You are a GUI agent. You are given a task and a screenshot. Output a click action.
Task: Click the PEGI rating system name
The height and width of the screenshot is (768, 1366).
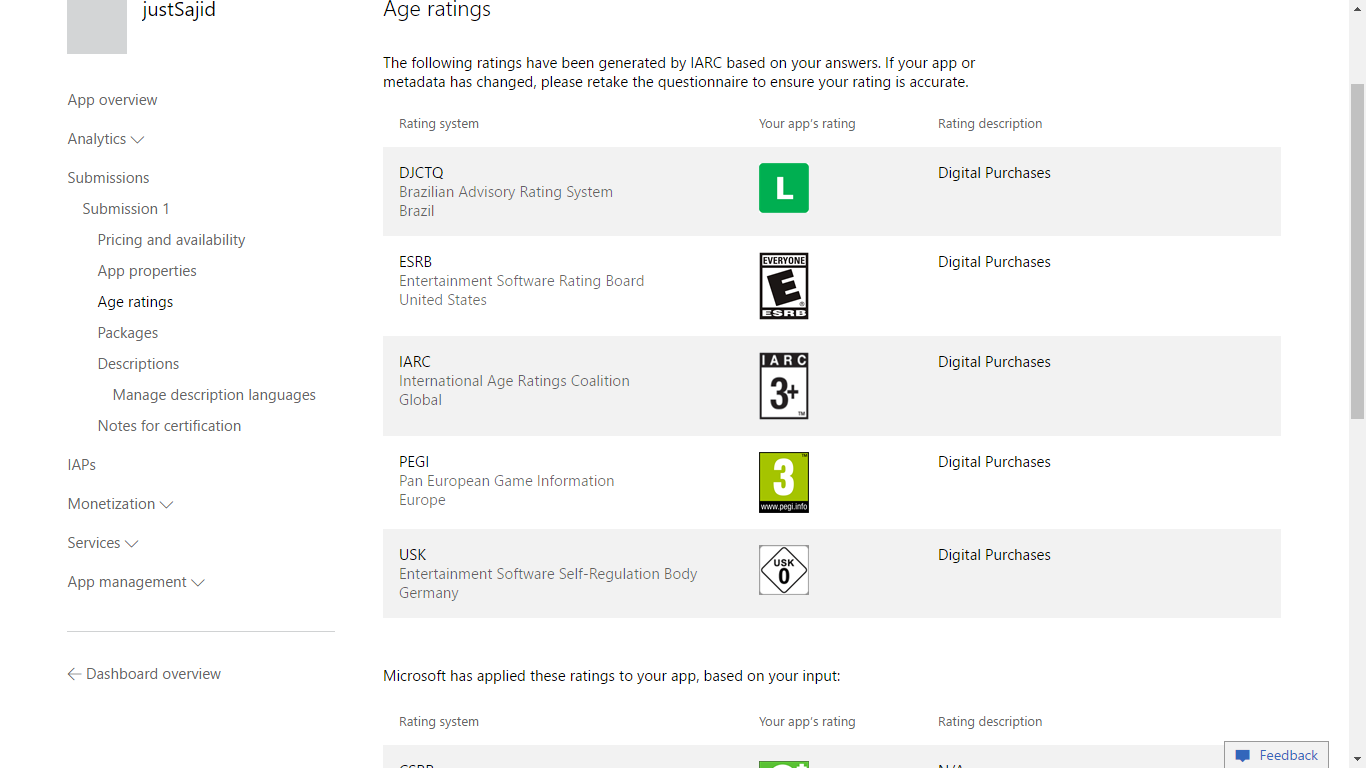tap(414, 462)
